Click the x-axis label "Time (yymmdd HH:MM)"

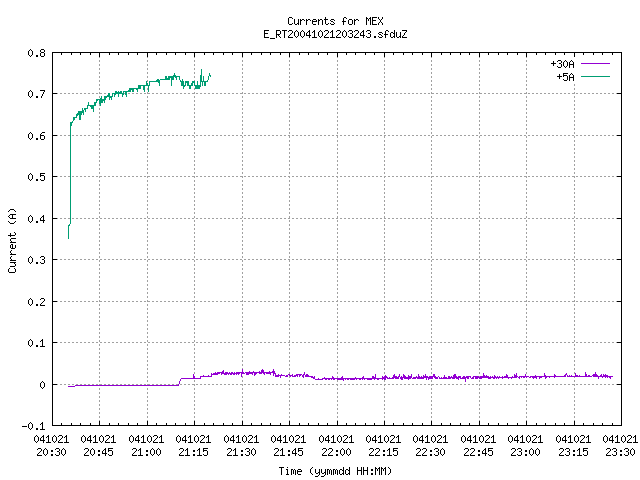[x=335, y=471]
